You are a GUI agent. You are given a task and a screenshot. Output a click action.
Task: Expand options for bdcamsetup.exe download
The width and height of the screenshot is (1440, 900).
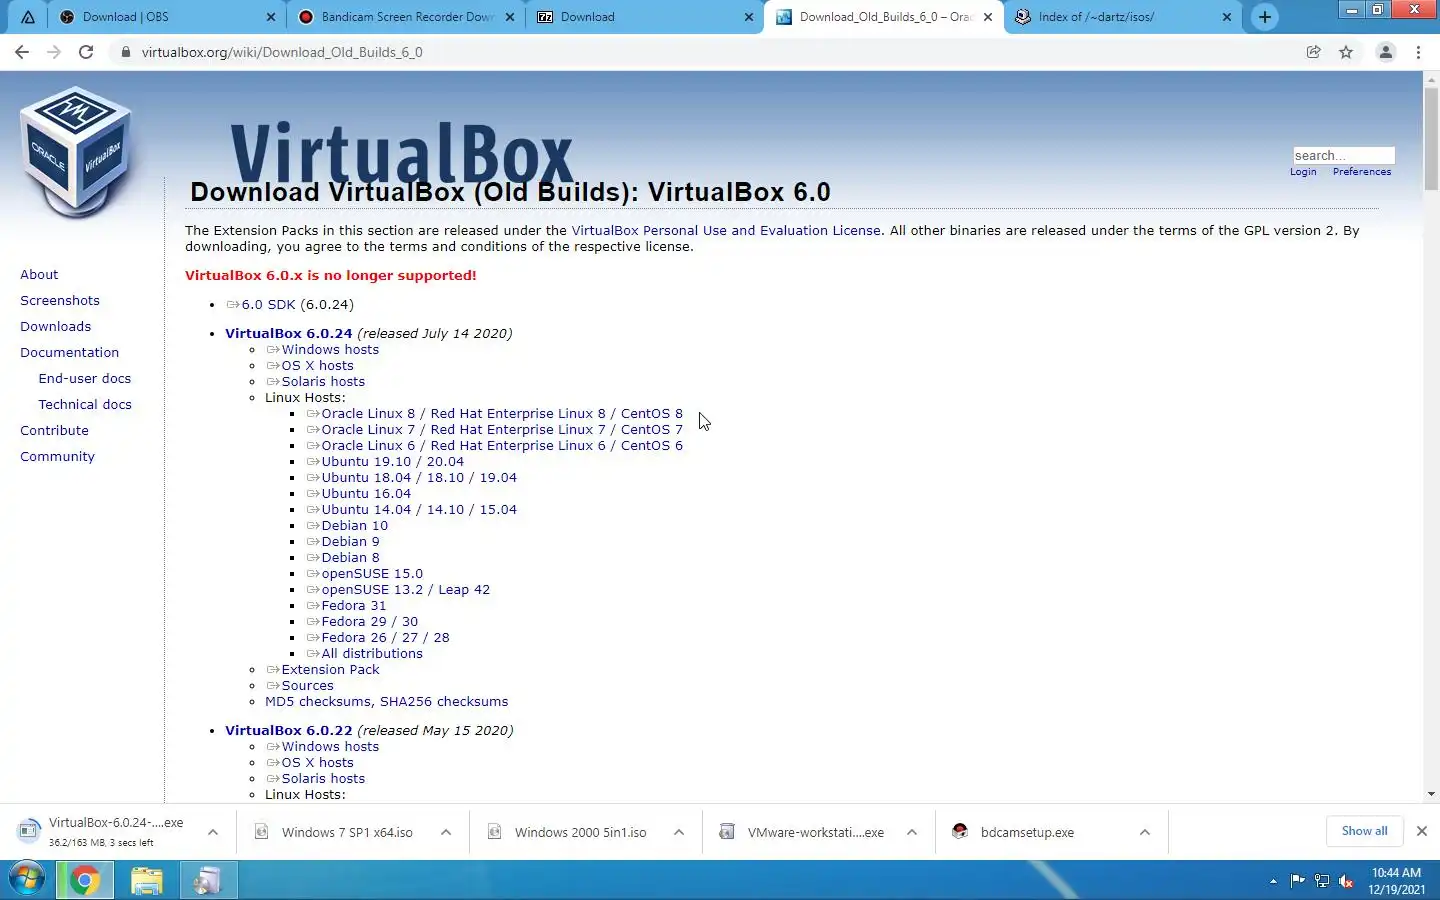pyautogui.click(x=1145, y=832)
